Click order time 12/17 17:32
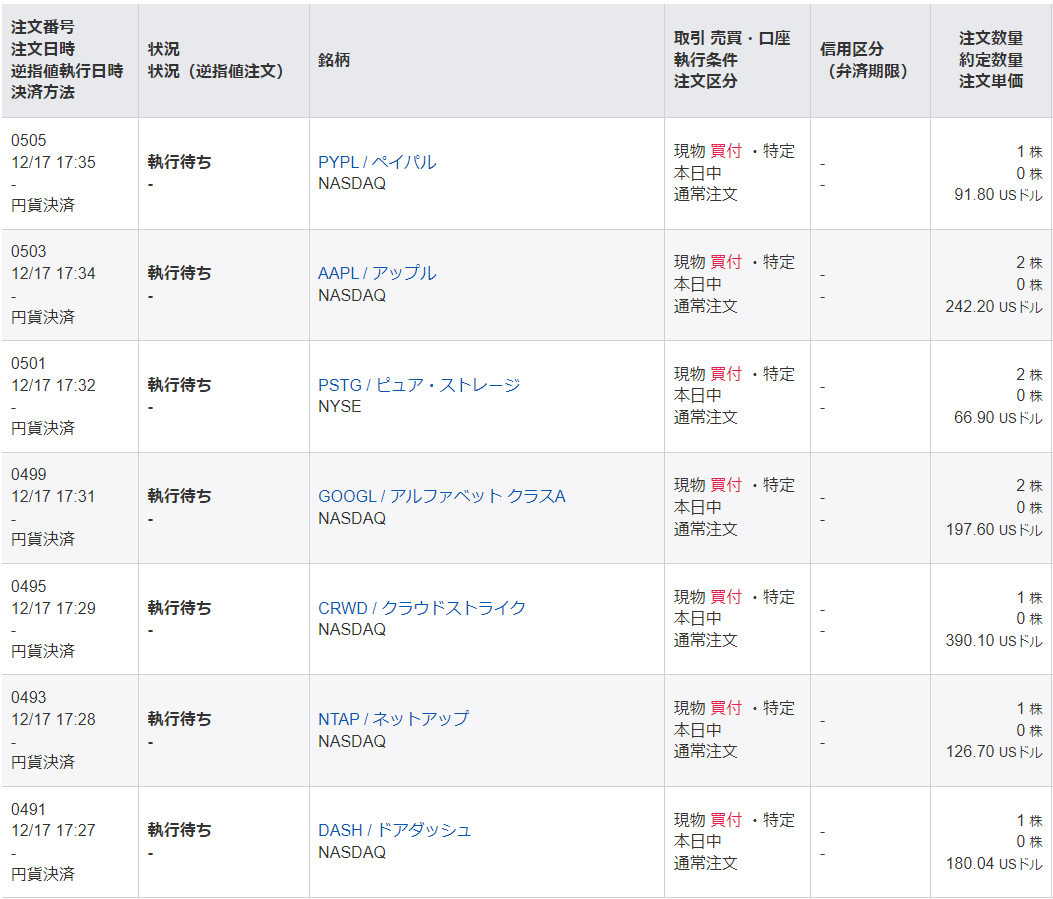 pos(53,385)
